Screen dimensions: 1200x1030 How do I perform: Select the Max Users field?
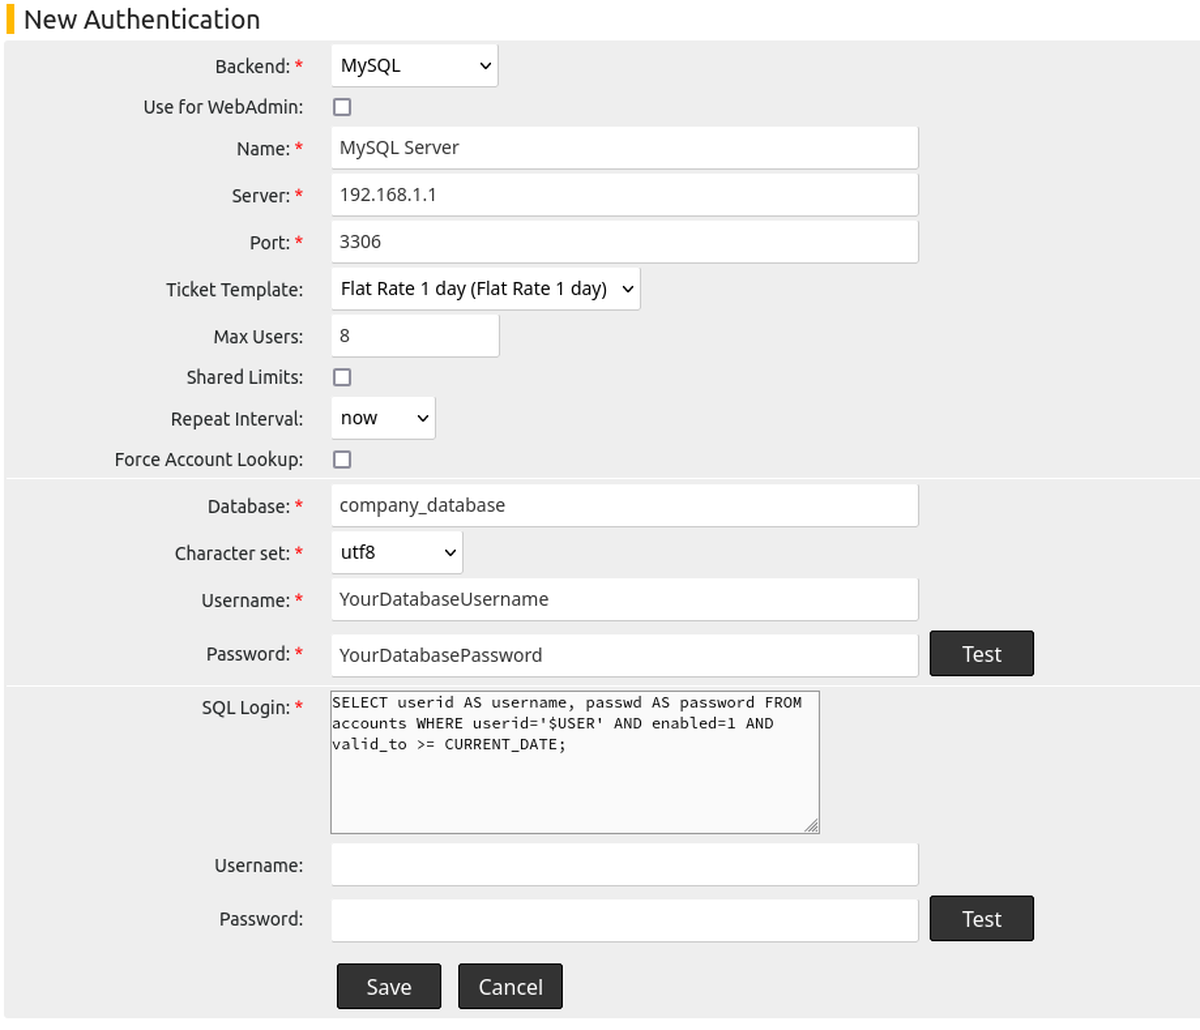tap(414, 335)
